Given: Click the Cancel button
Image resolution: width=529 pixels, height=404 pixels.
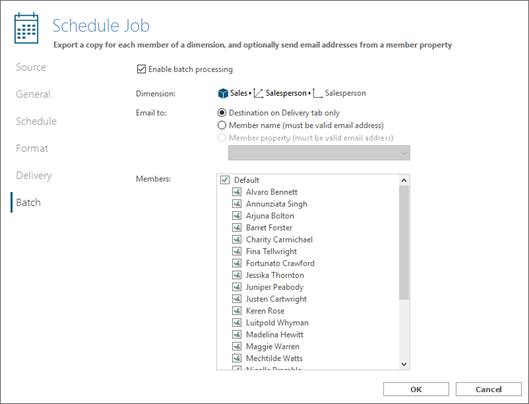Looking at the screenshot, I should click(x=489, y=389).
